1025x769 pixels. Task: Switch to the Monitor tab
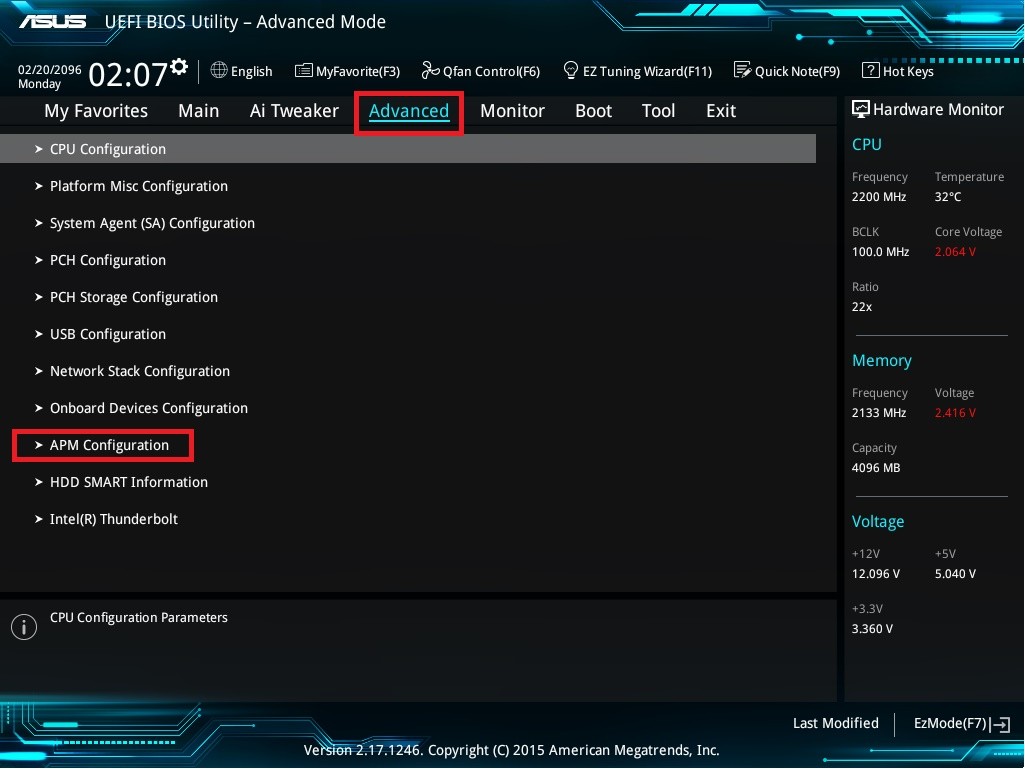512,111
